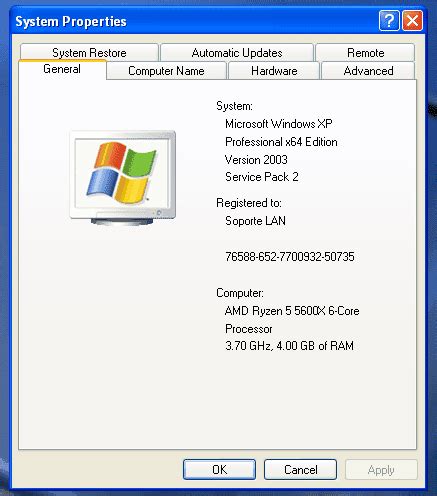This screenshot has width=437, height=496.
Task: Click the greyed-out Apply button
Action: tap(381, 470)
